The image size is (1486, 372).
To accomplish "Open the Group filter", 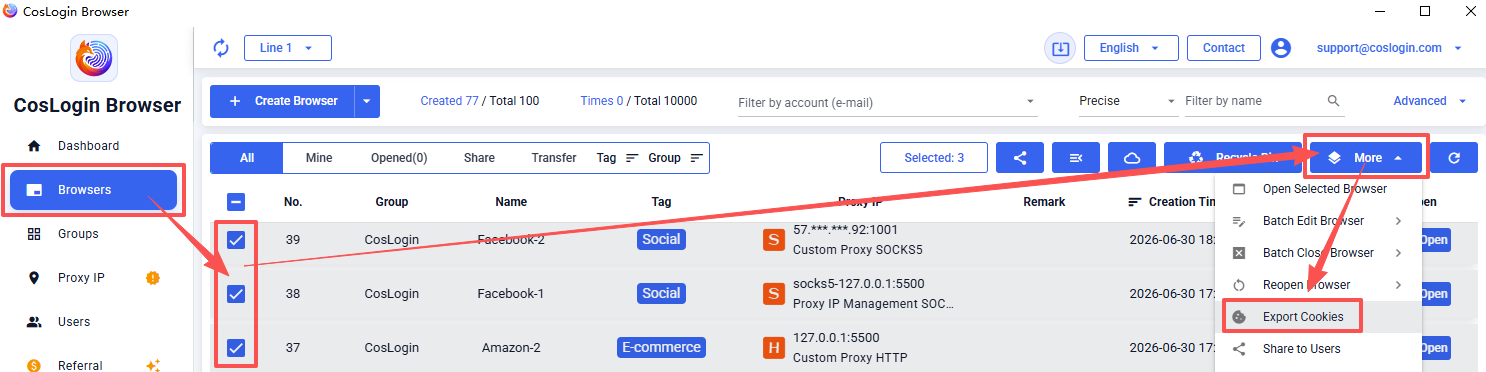I will coord(675,158).
